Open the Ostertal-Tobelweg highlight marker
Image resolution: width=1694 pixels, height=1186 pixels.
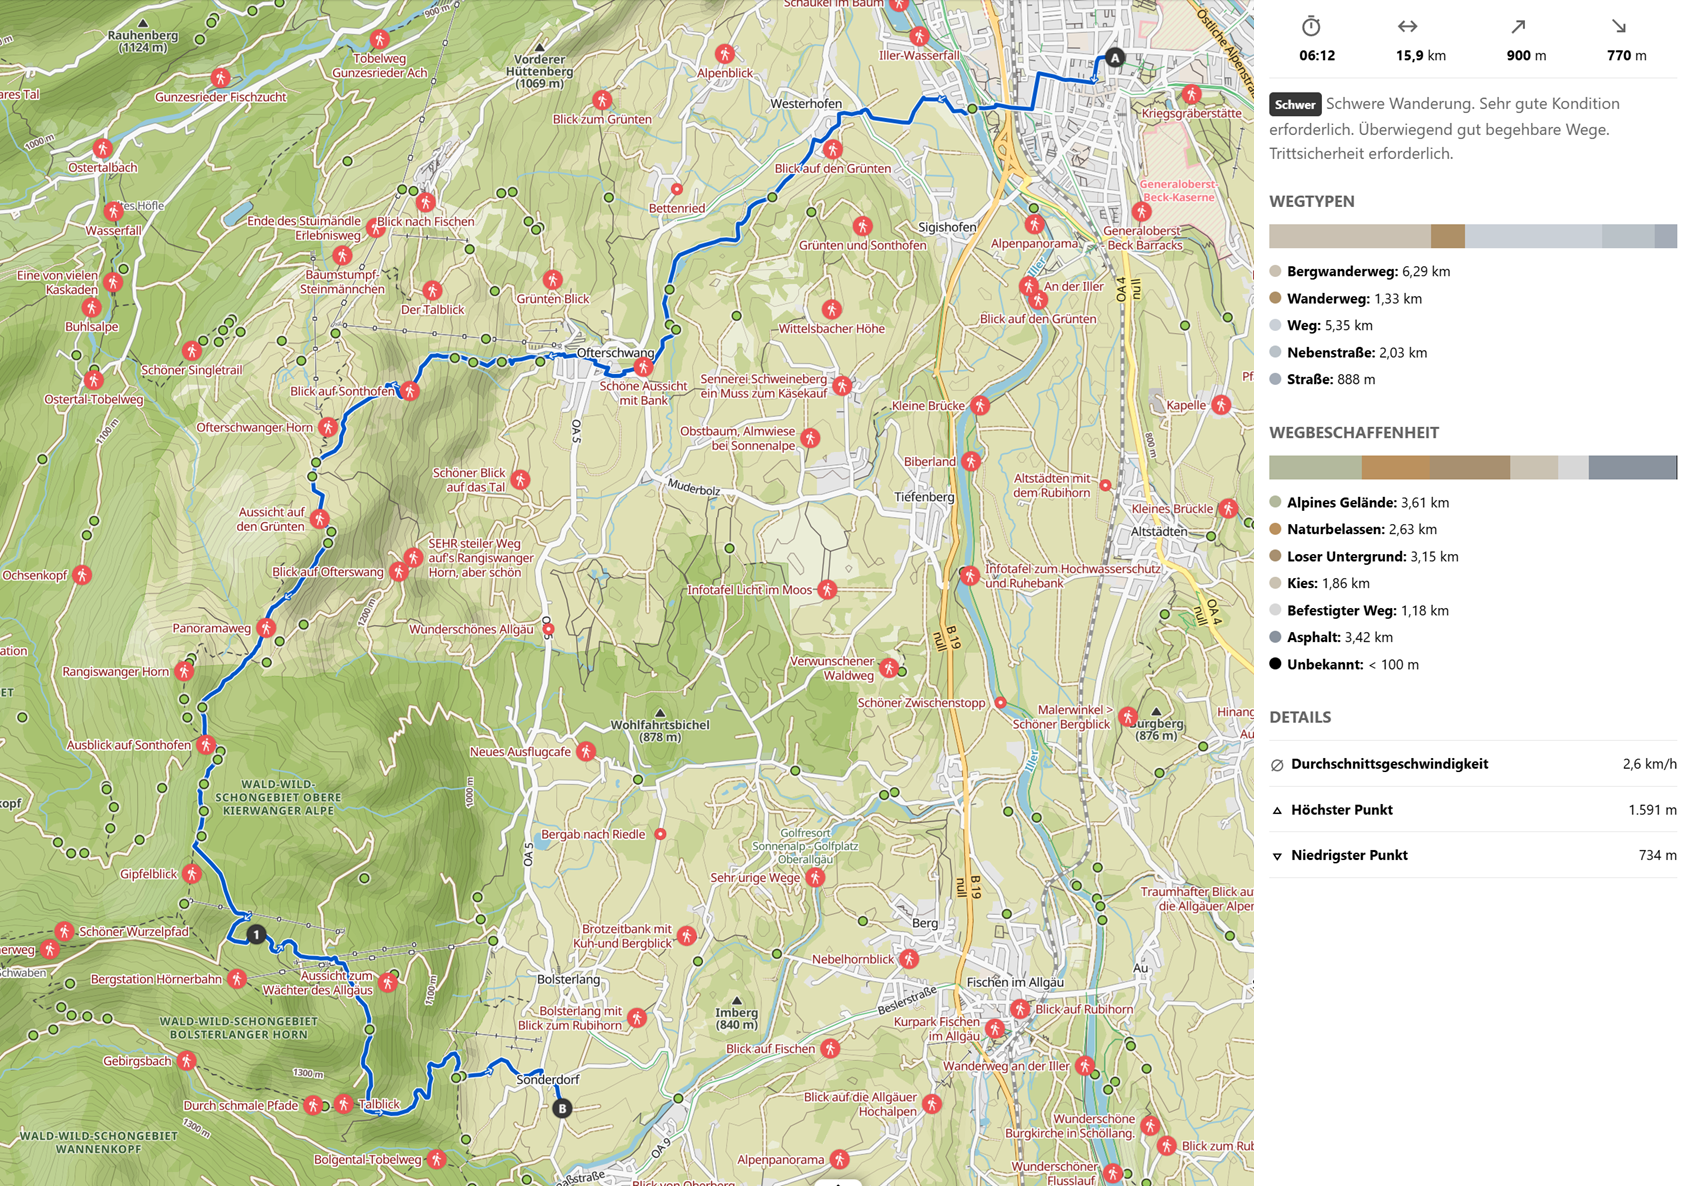click(94, 380)
